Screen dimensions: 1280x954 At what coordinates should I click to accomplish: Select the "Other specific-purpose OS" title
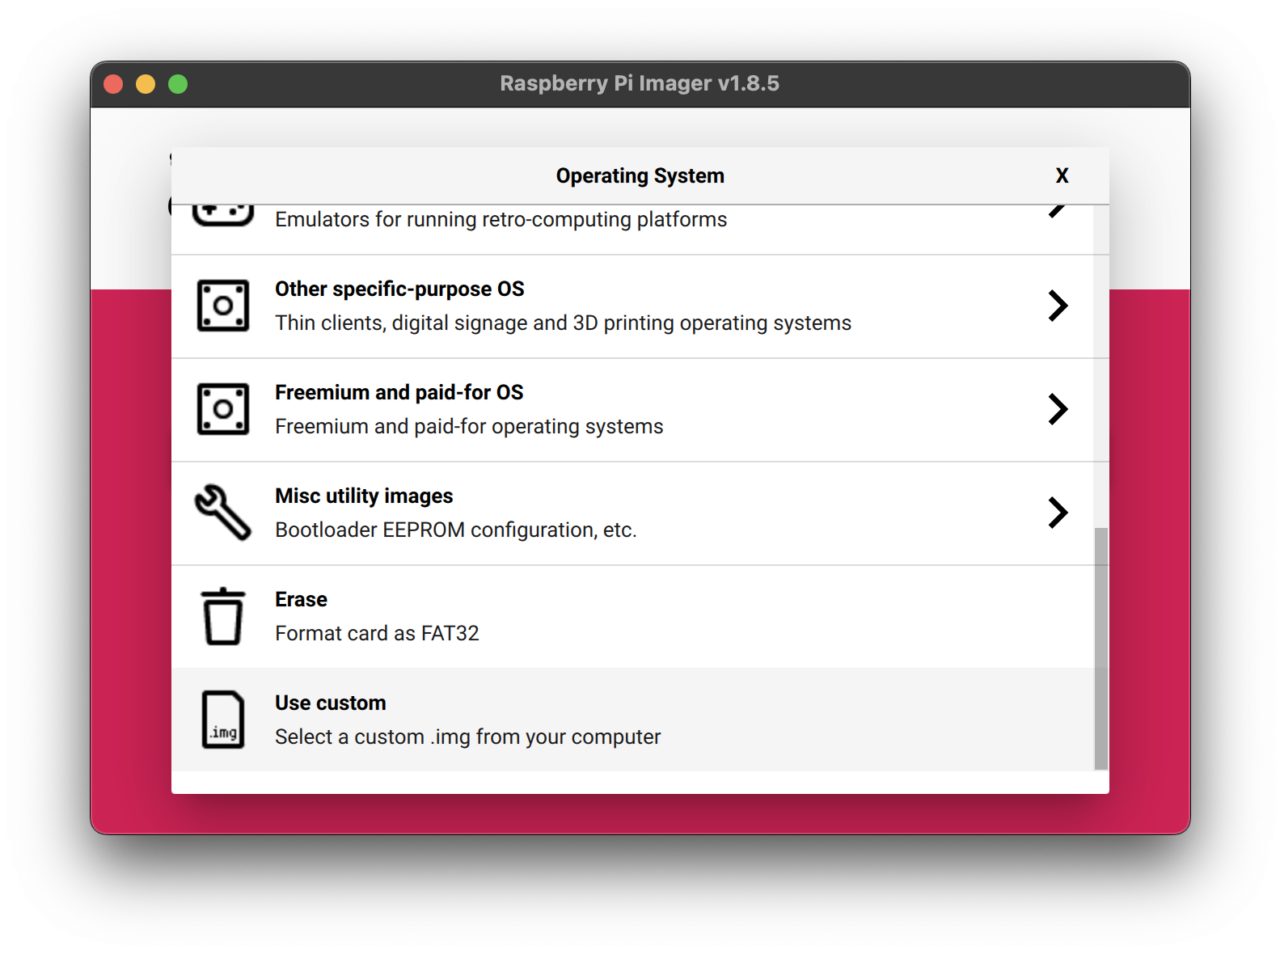399,289
